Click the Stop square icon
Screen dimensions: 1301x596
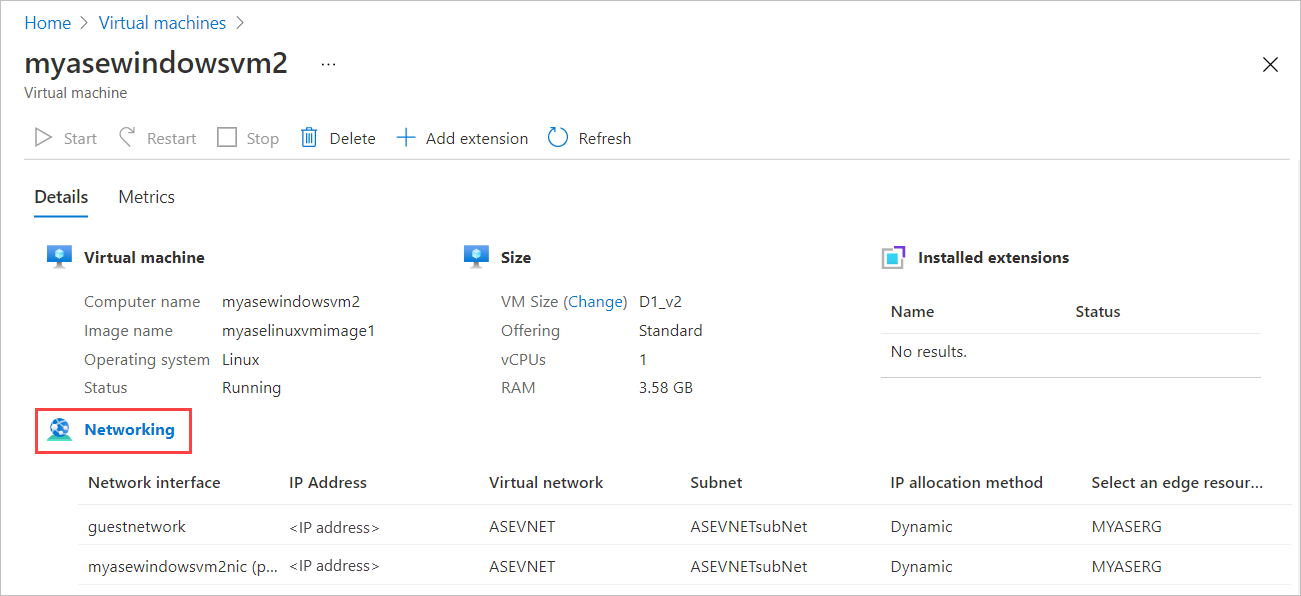click(x=227, y=138)
